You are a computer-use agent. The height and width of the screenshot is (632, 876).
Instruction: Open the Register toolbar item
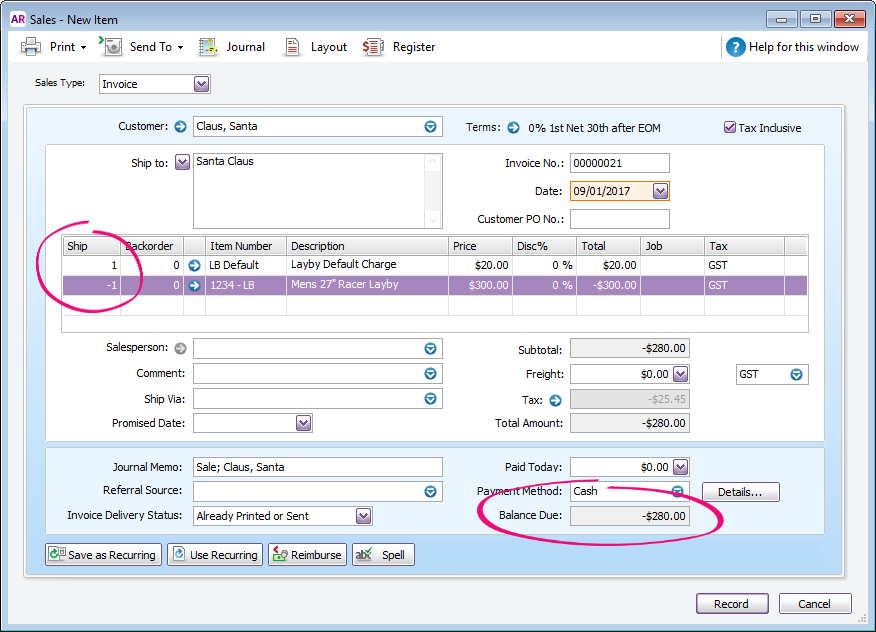373,47
